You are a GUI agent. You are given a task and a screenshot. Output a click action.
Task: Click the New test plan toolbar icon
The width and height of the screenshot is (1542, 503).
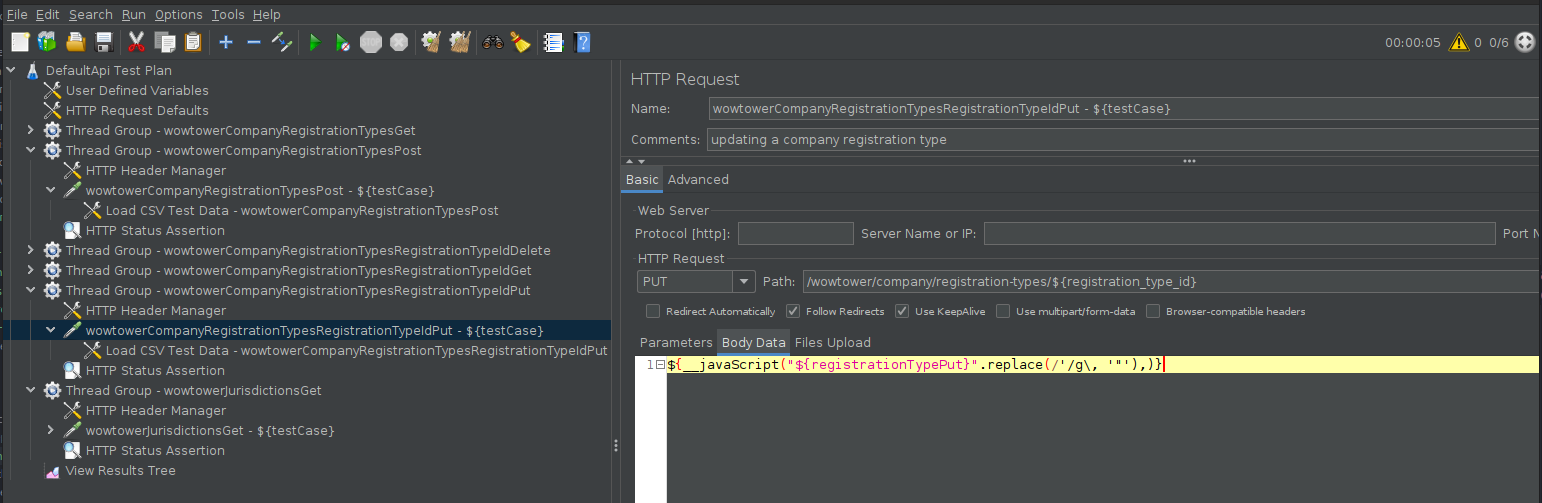point(20,42)
